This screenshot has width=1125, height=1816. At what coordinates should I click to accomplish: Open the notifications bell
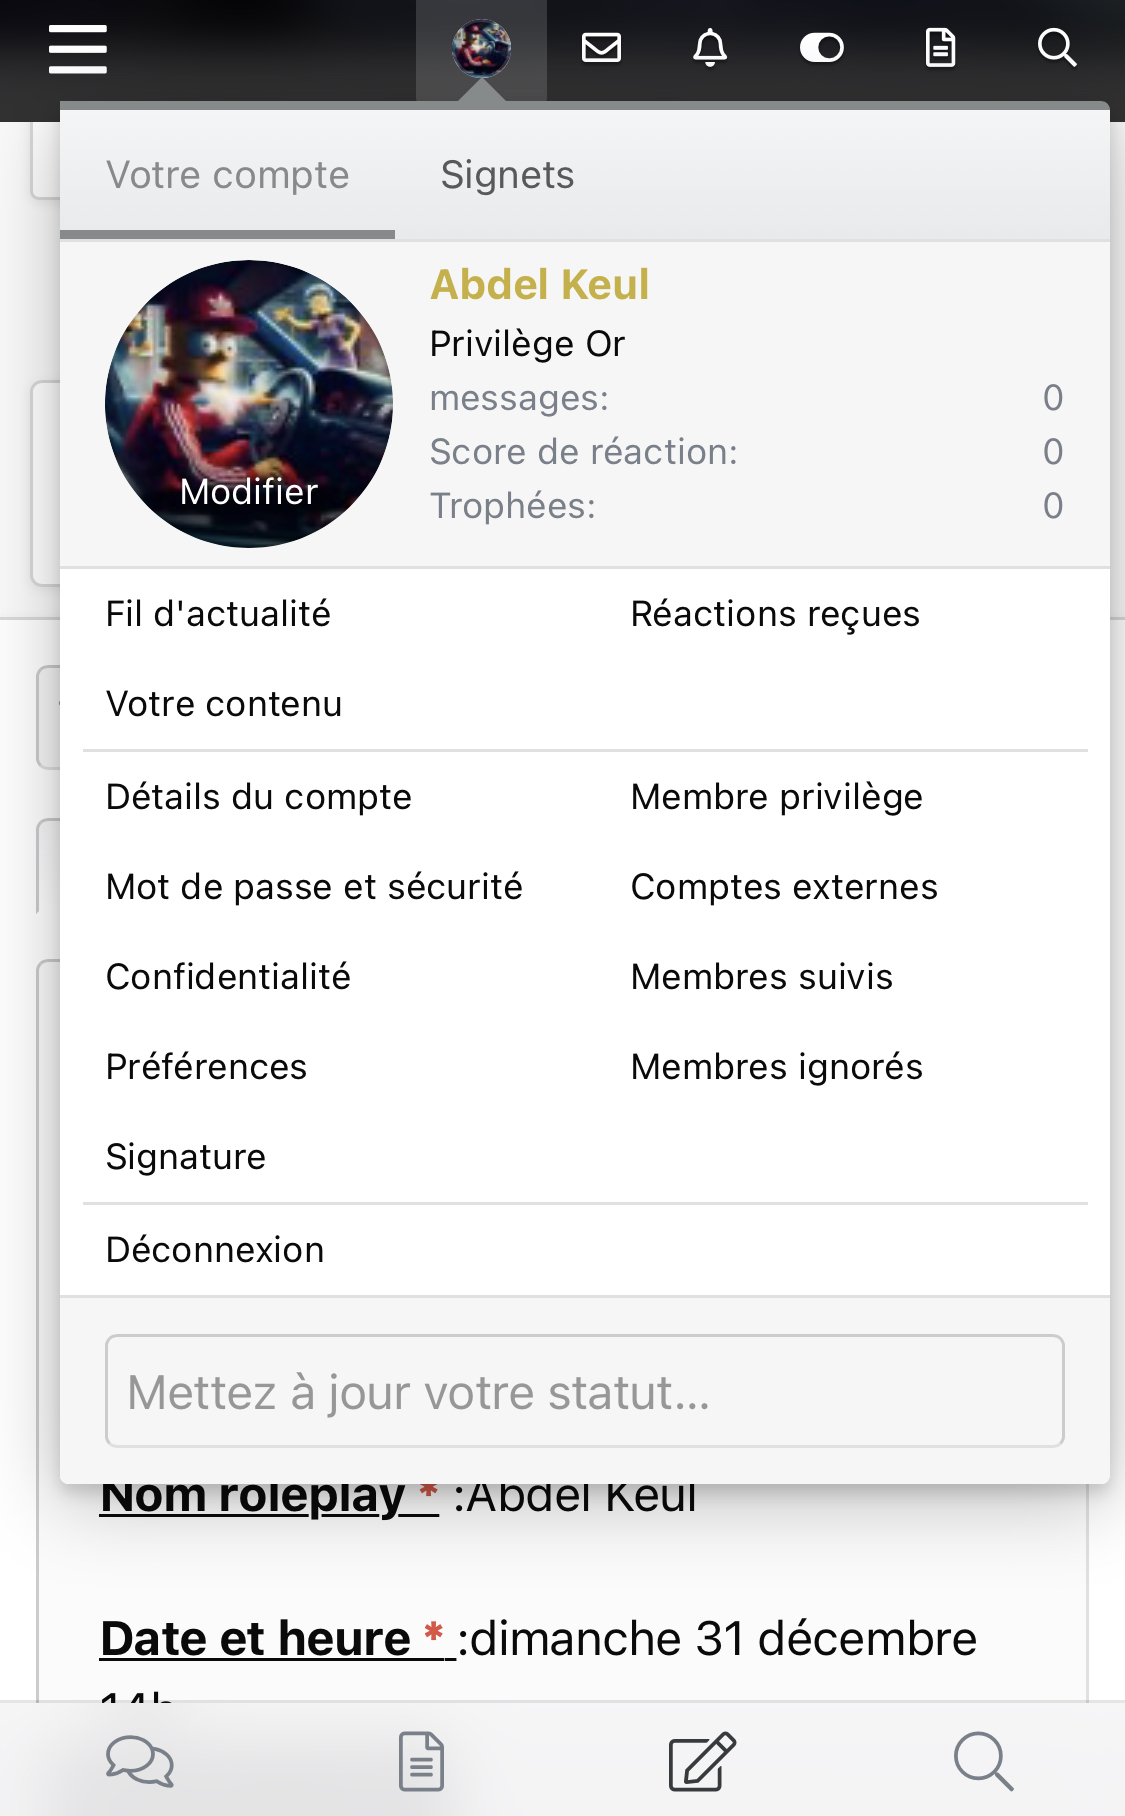point(710,47)
